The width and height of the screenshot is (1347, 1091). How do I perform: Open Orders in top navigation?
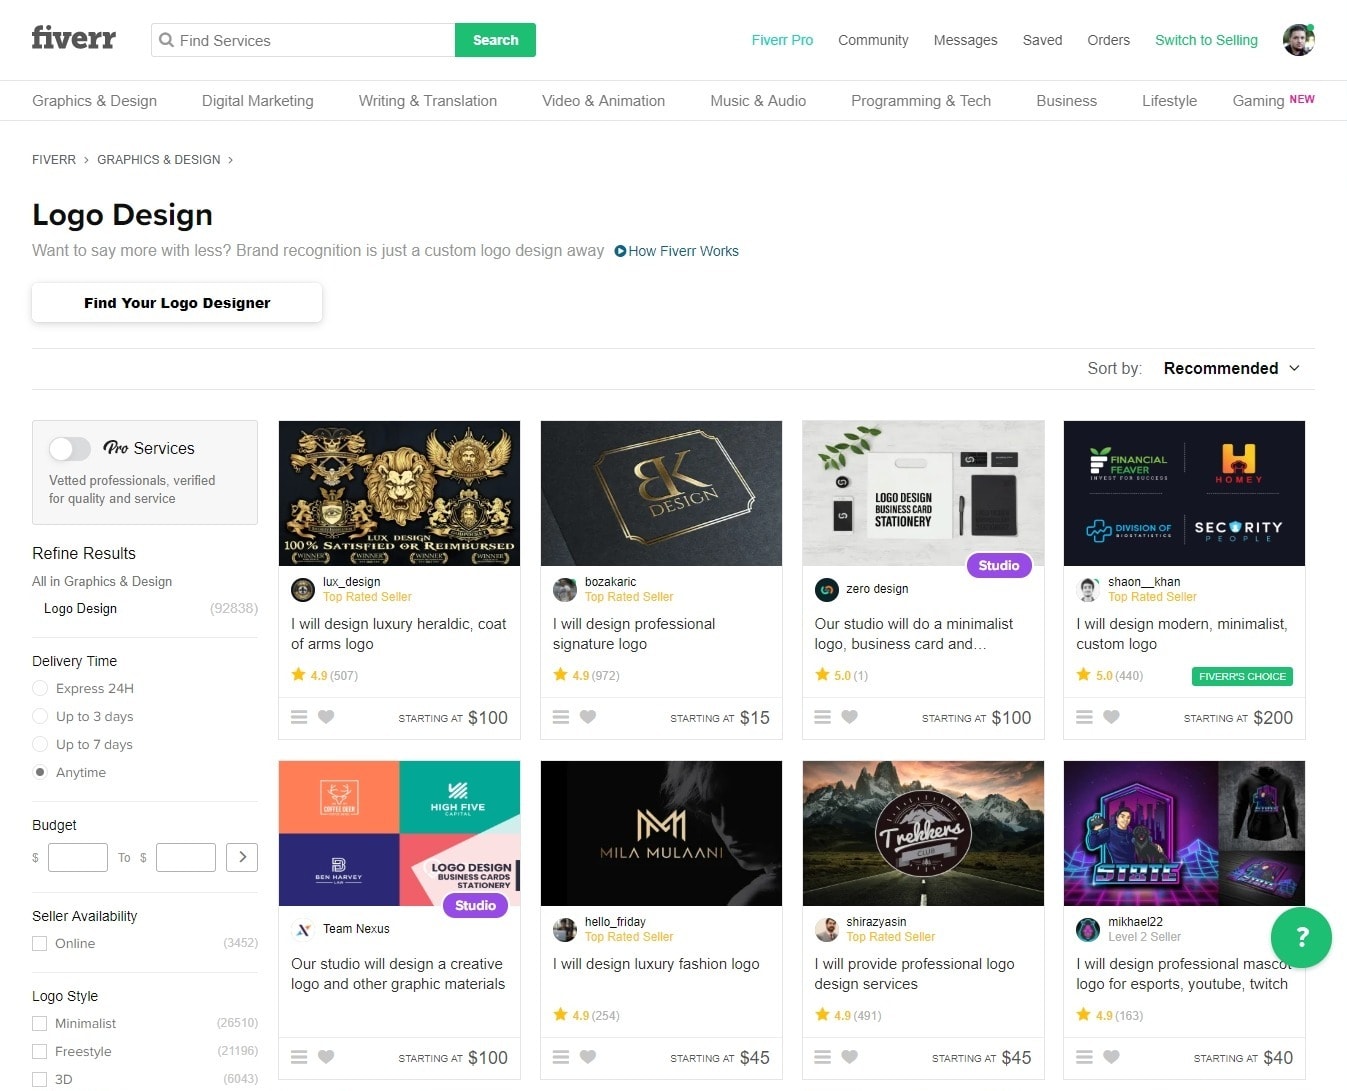tap(1108, 40)
